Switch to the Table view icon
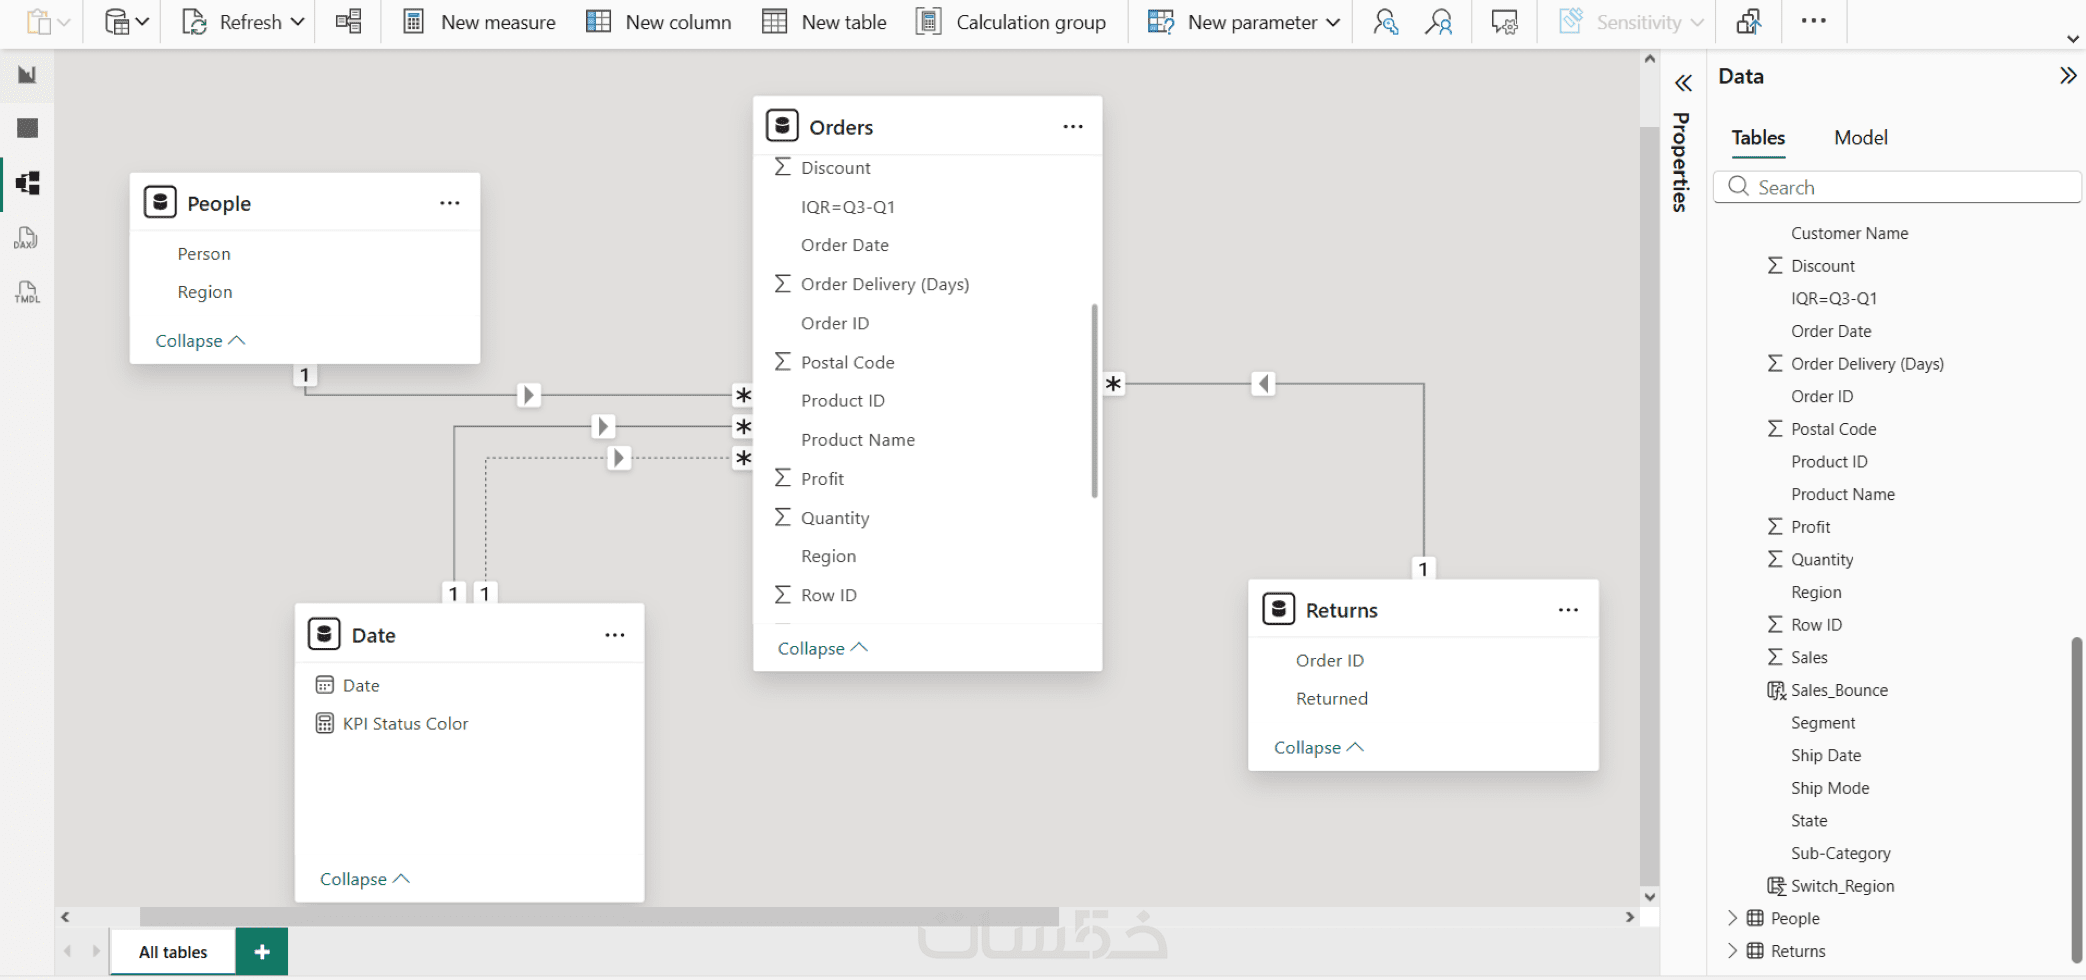2086x980 pixels. coord(27,128)
